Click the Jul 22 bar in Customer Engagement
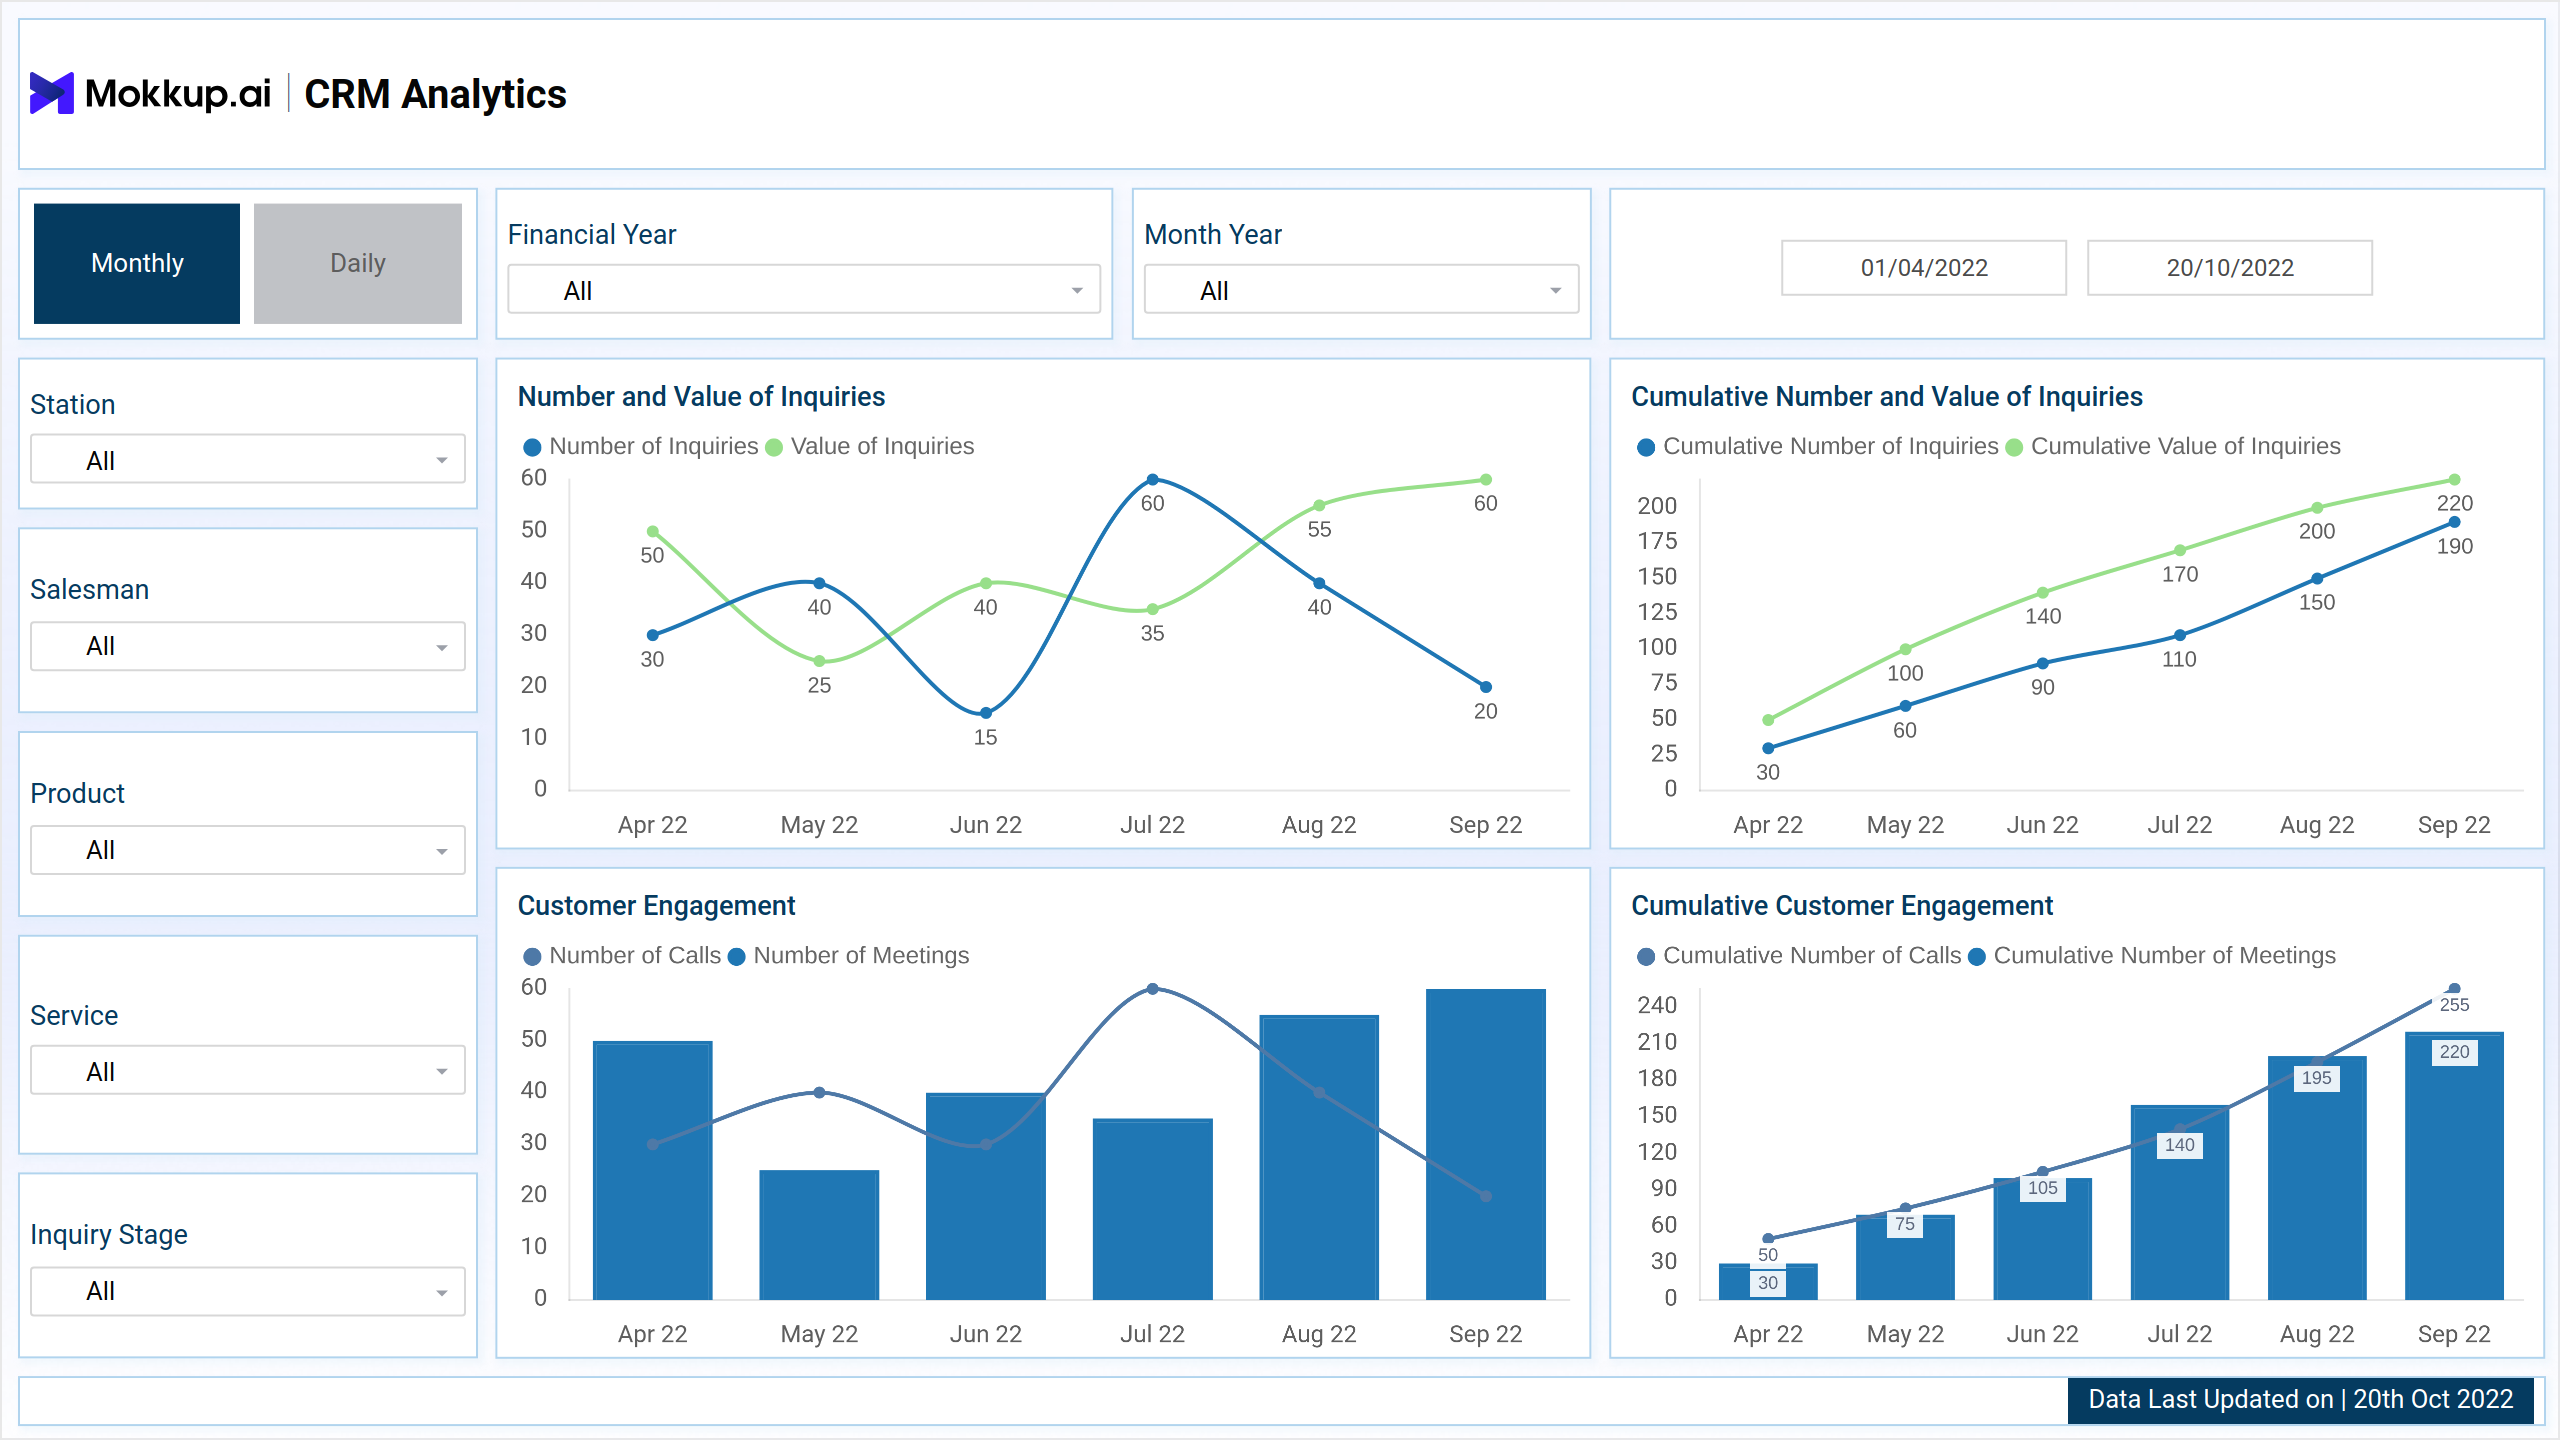2560x1440 pixels. (x=1153, y=1209)
